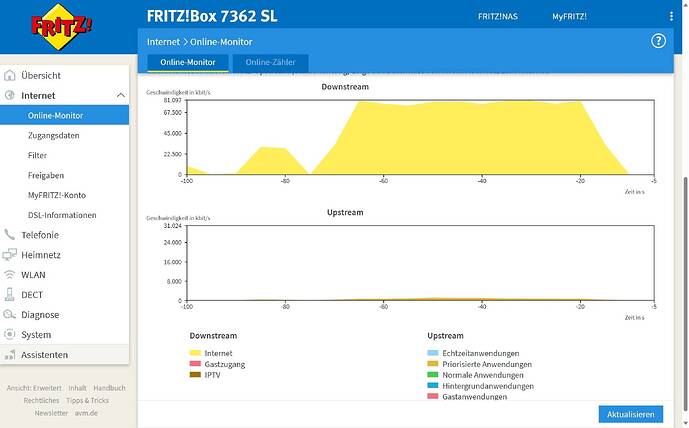
Task: Click the Heimnetz network icon
Action: [9, 254]
